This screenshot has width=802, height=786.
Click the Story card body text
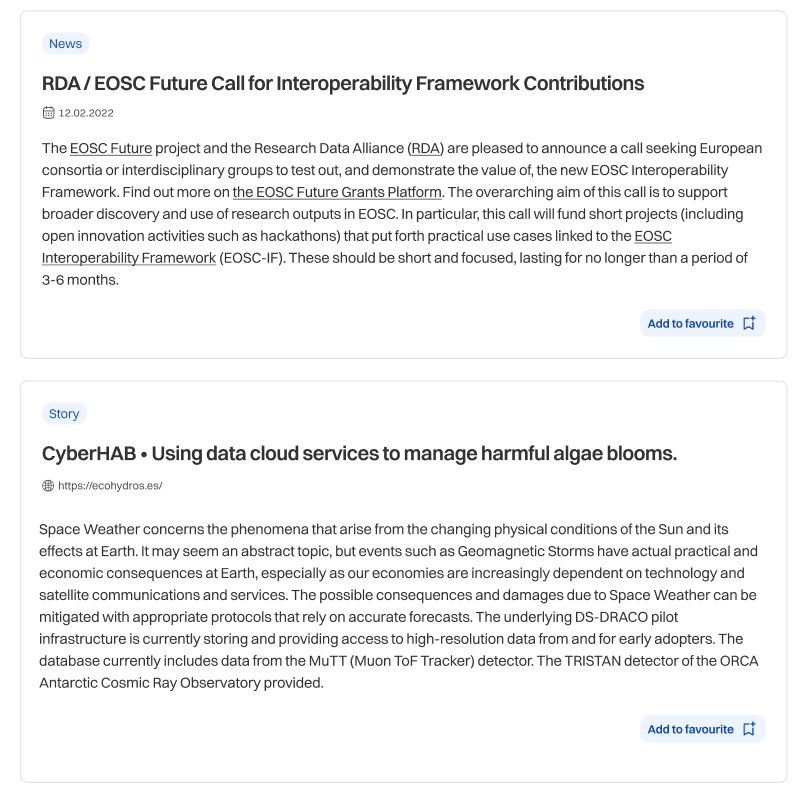click(400, 604)
